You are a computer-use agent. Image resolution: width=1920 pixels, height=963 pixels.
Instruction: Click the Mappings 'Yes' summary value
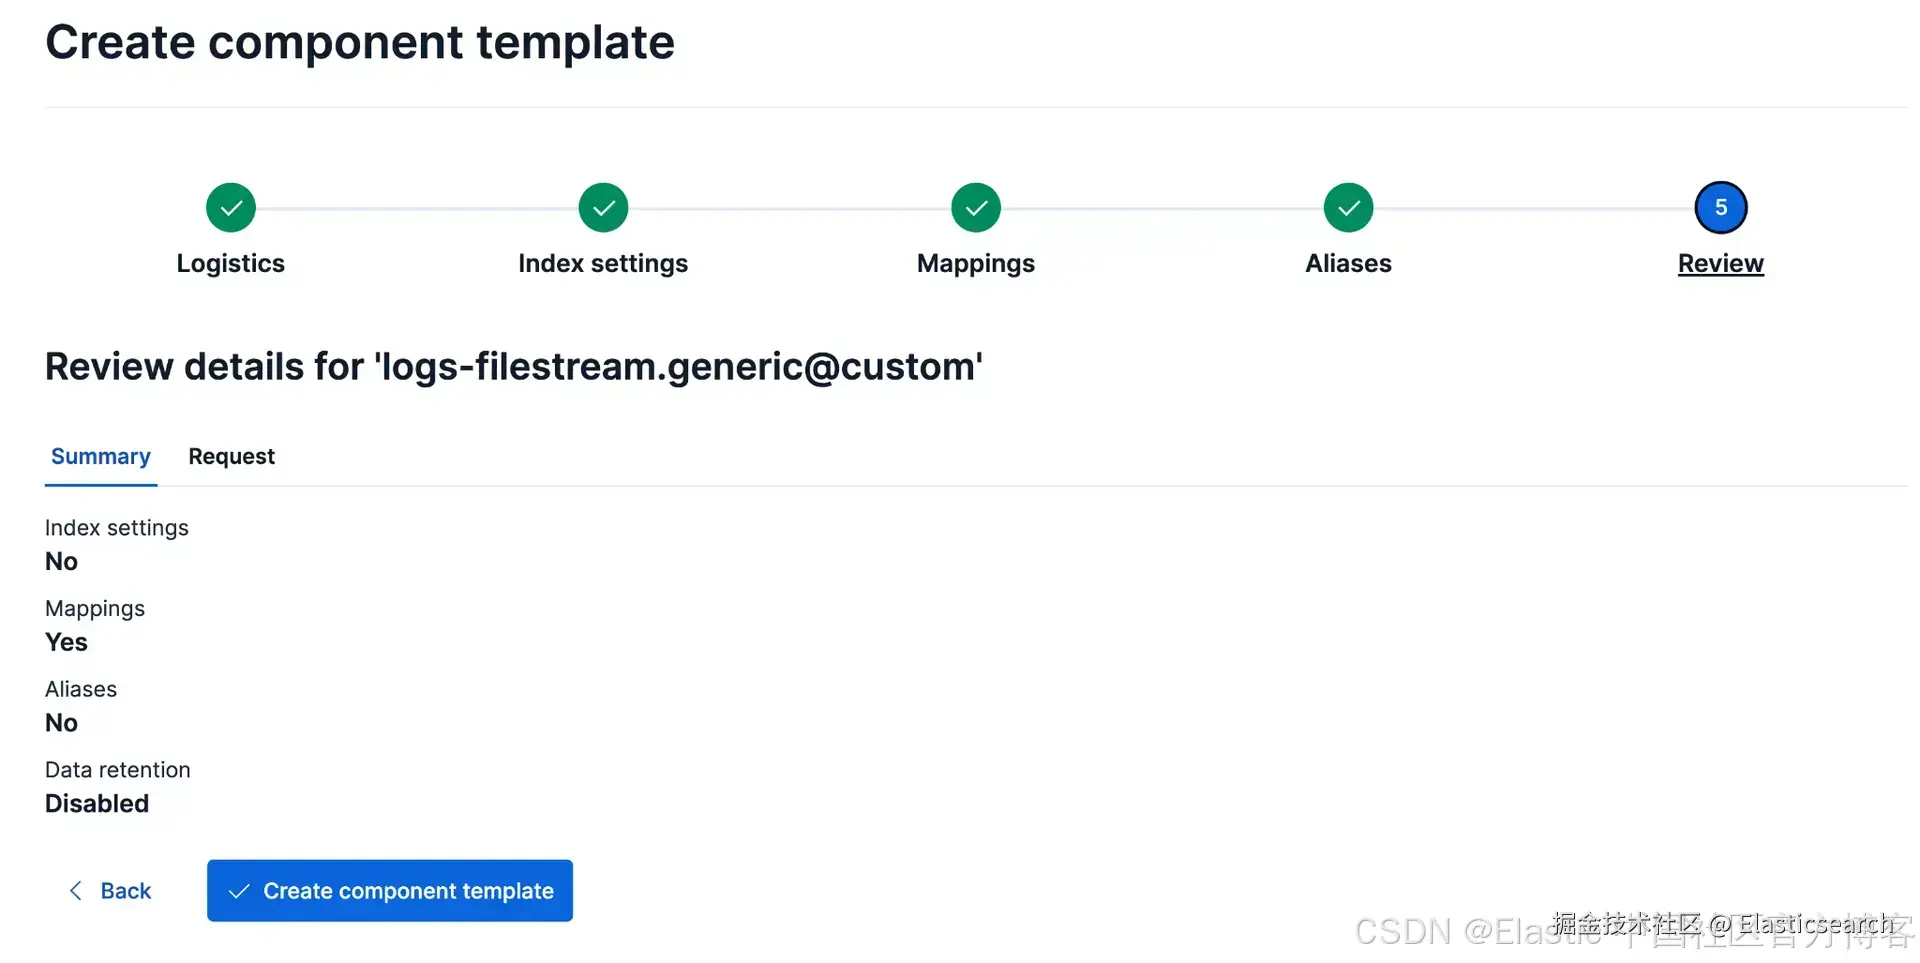(x=66, y=642)
